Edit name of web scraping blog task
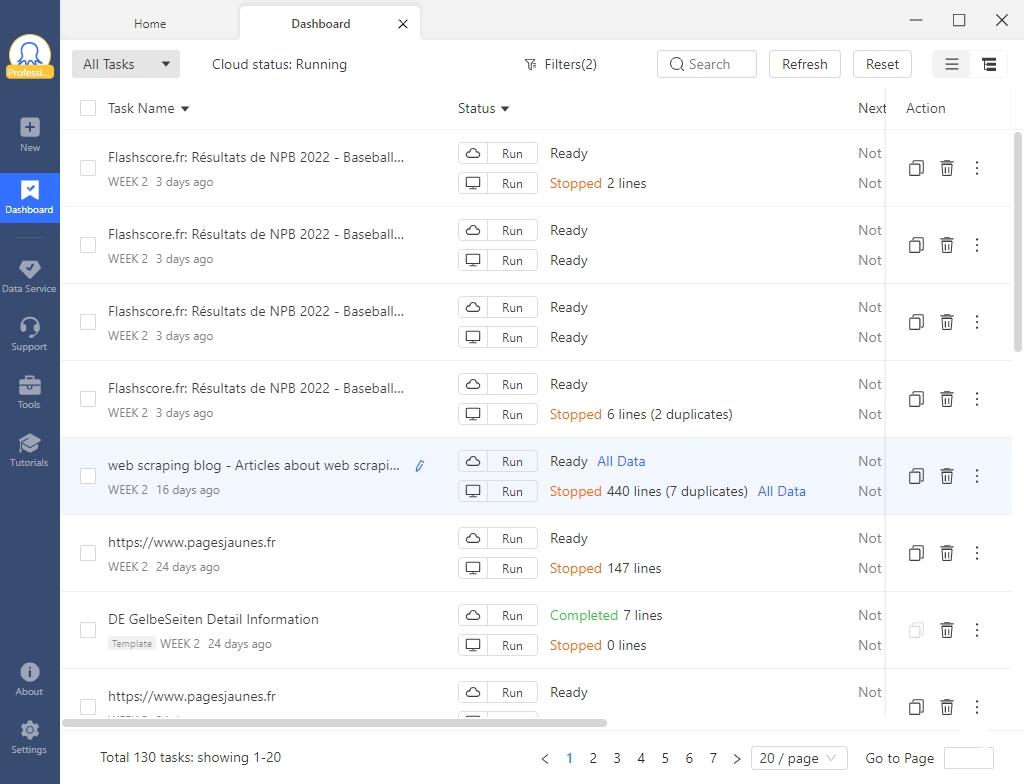 [x=419, y=465]
